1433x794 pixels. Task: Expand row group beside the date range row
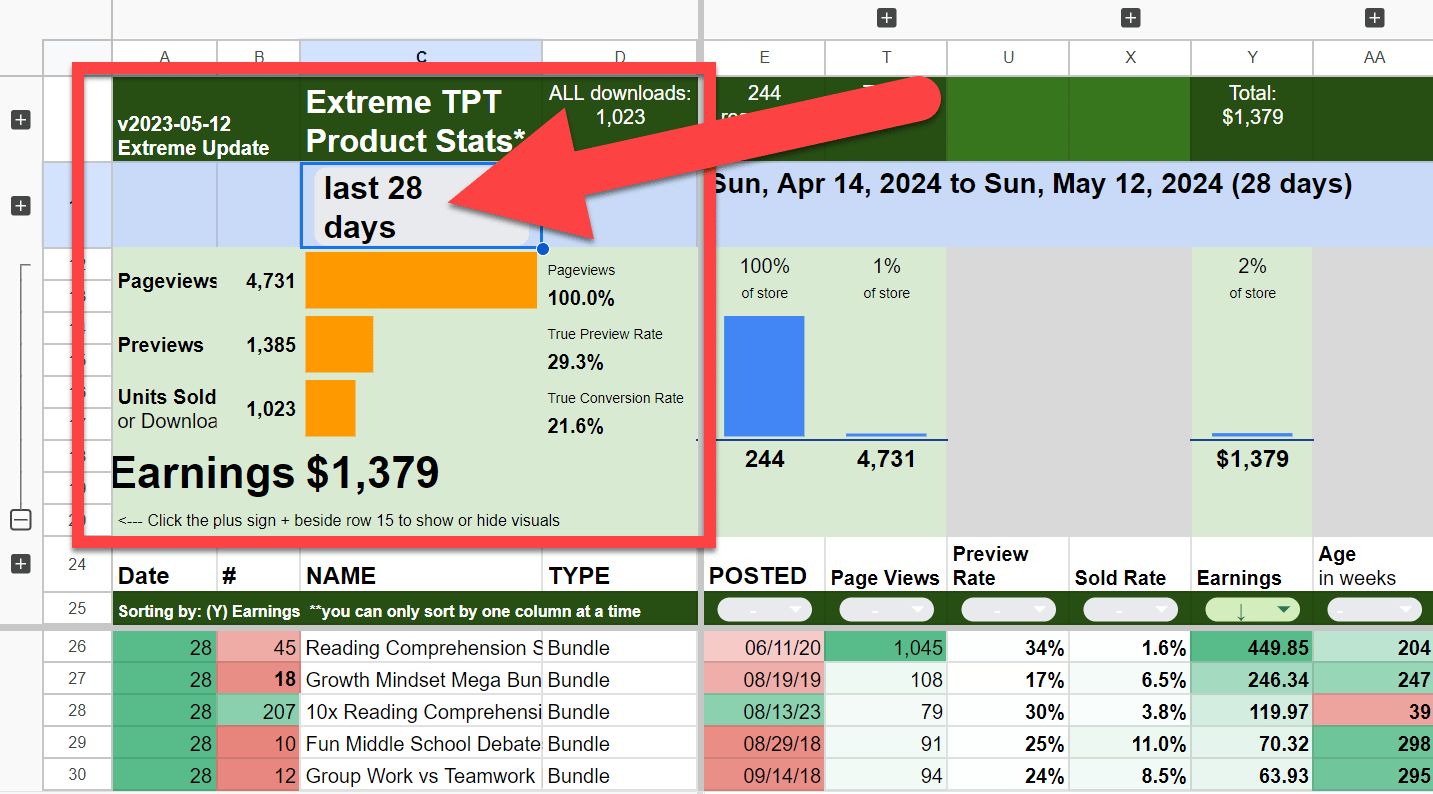pos(20,206)
